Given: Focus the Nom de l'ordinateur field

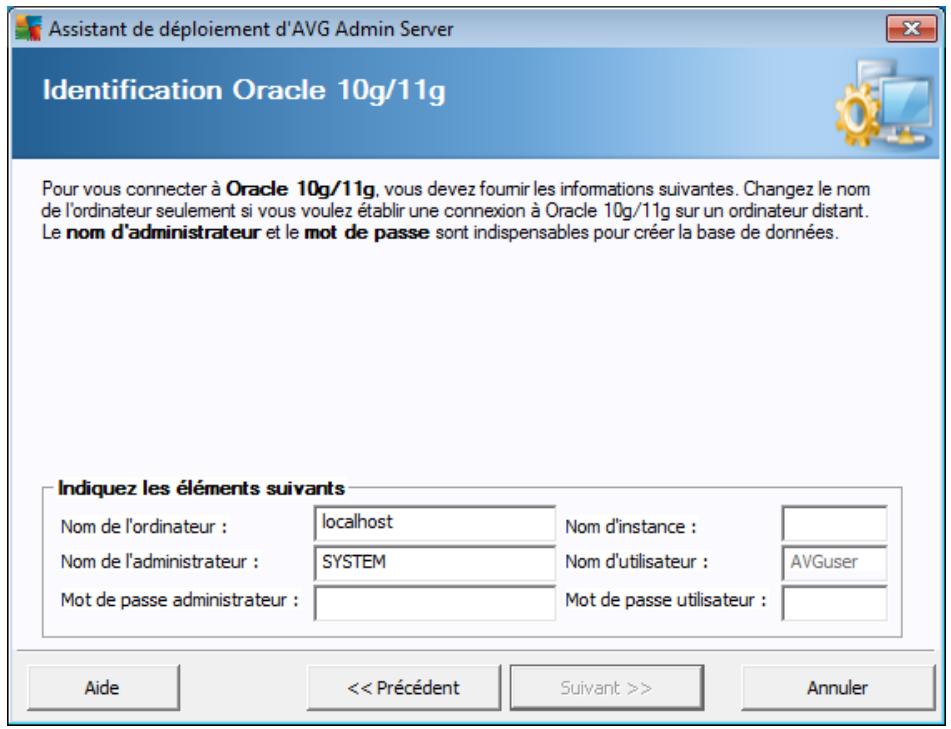Looking at the screenshot, I should click(434, 523).
